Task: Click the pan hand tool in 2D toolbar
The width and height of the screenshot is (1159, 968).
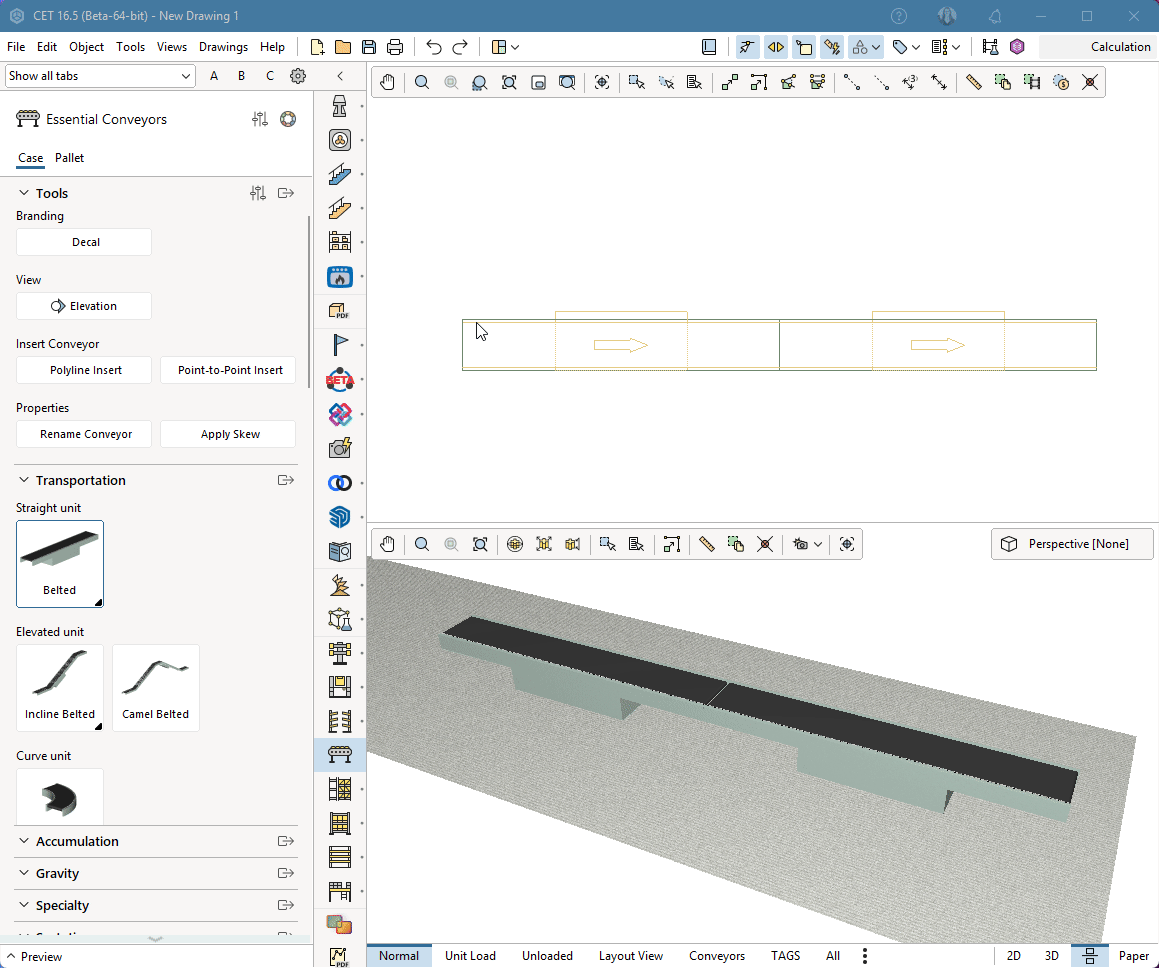Action: click(x=387, y=83)
